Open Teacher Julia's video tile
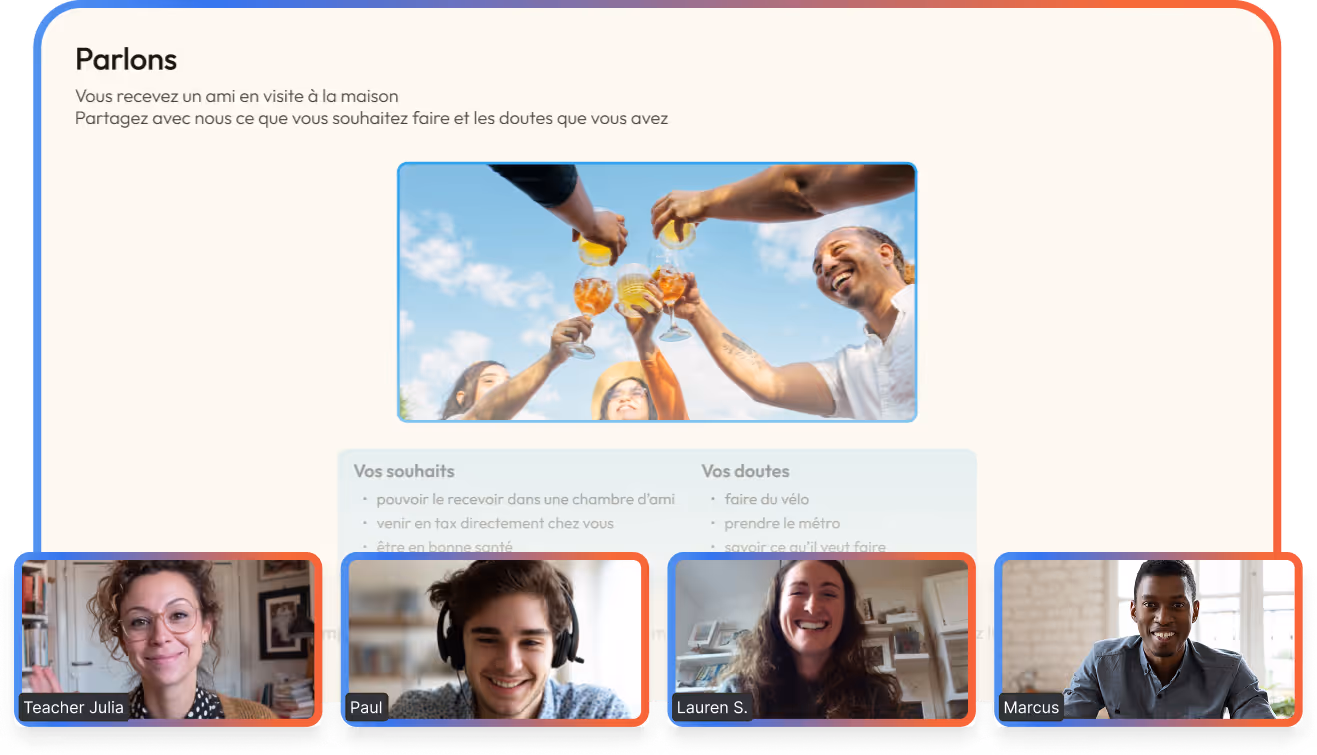Screen dimensions: 1317x755 pos(168,639)
